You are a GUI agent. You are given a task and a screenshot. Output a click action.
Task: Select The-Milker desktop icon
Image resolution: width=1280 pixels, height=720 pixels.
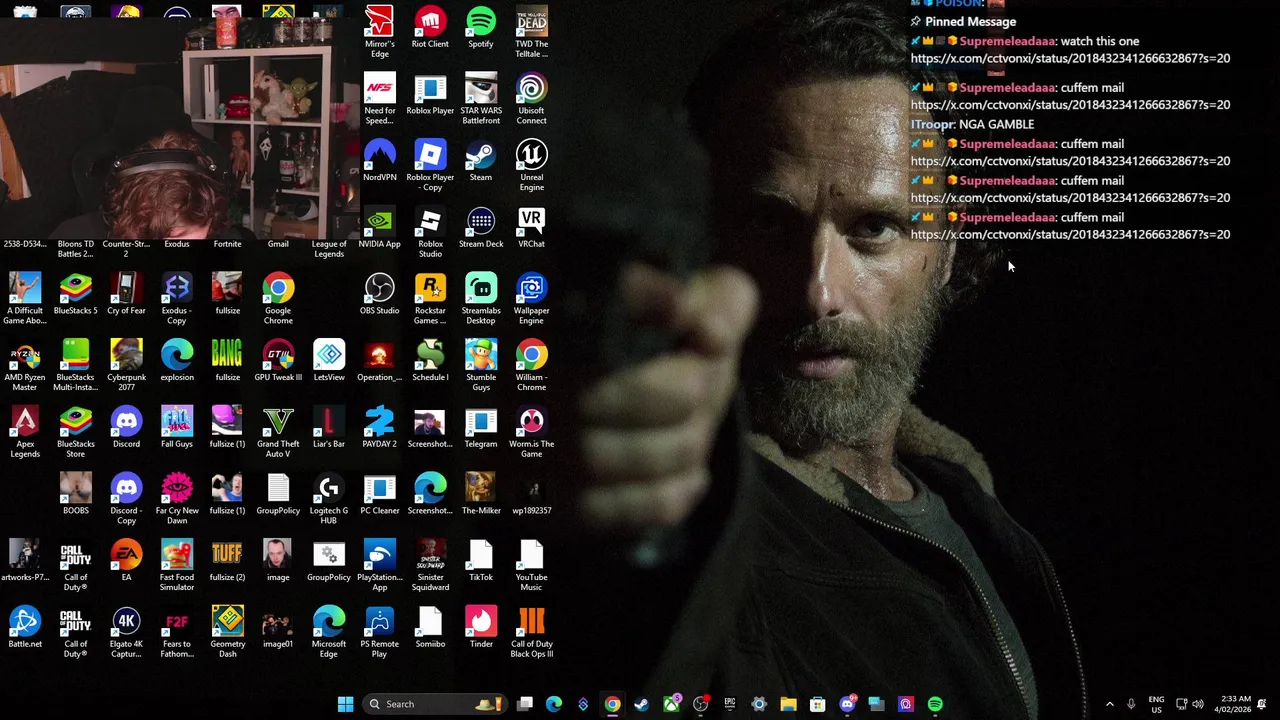pyautogui.click(x=481, y=494)
